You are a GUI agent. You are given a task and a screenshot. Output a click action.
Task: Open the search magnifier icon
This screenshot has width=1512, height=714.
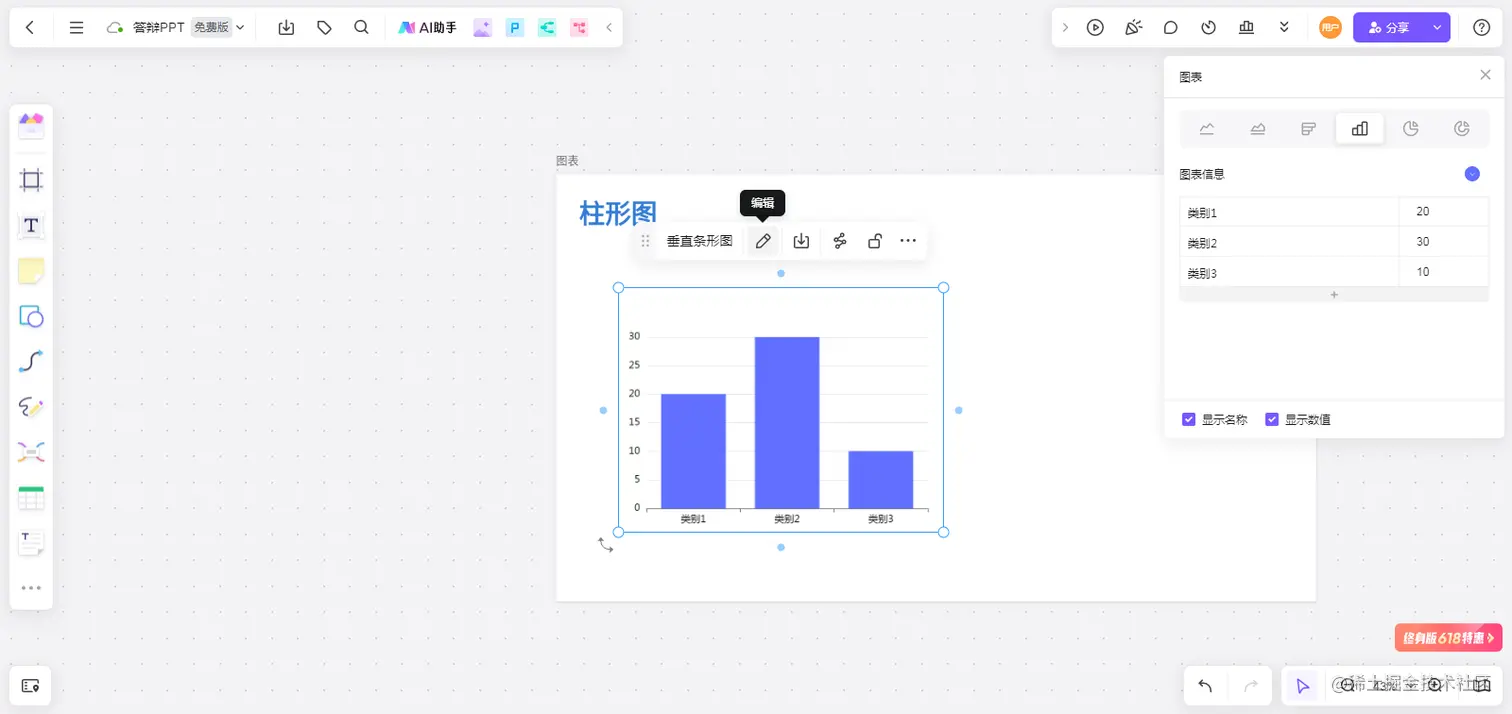[362, 28]
